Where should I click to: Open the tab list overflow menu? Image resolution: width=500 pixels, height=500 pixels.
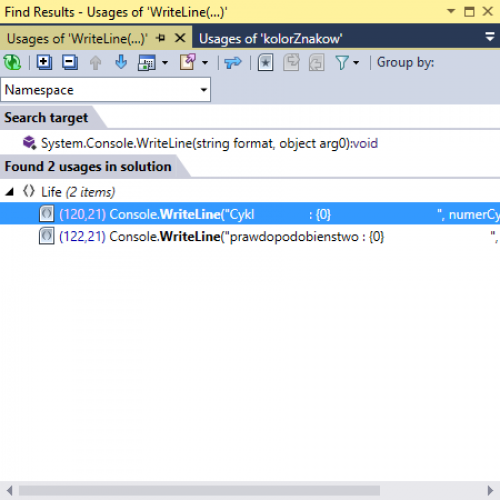click(490, 37)
